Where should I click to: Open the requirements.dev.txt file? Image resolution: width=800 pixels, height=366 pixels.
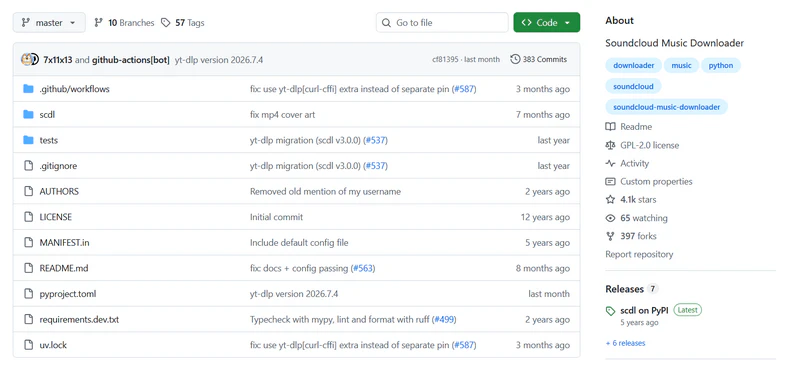(79, 320)
